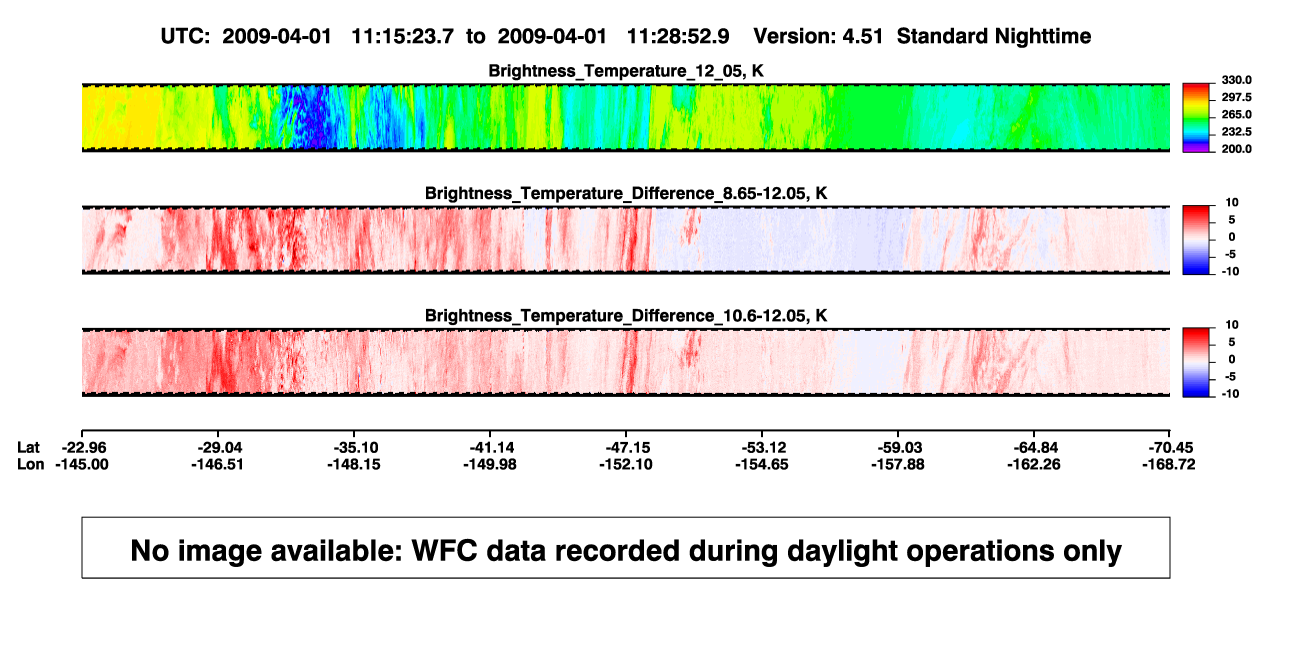Click longitude tick value -145.00
This screenshot has height=667, width=1300.
pyautogui.click(x=81, y=464)
